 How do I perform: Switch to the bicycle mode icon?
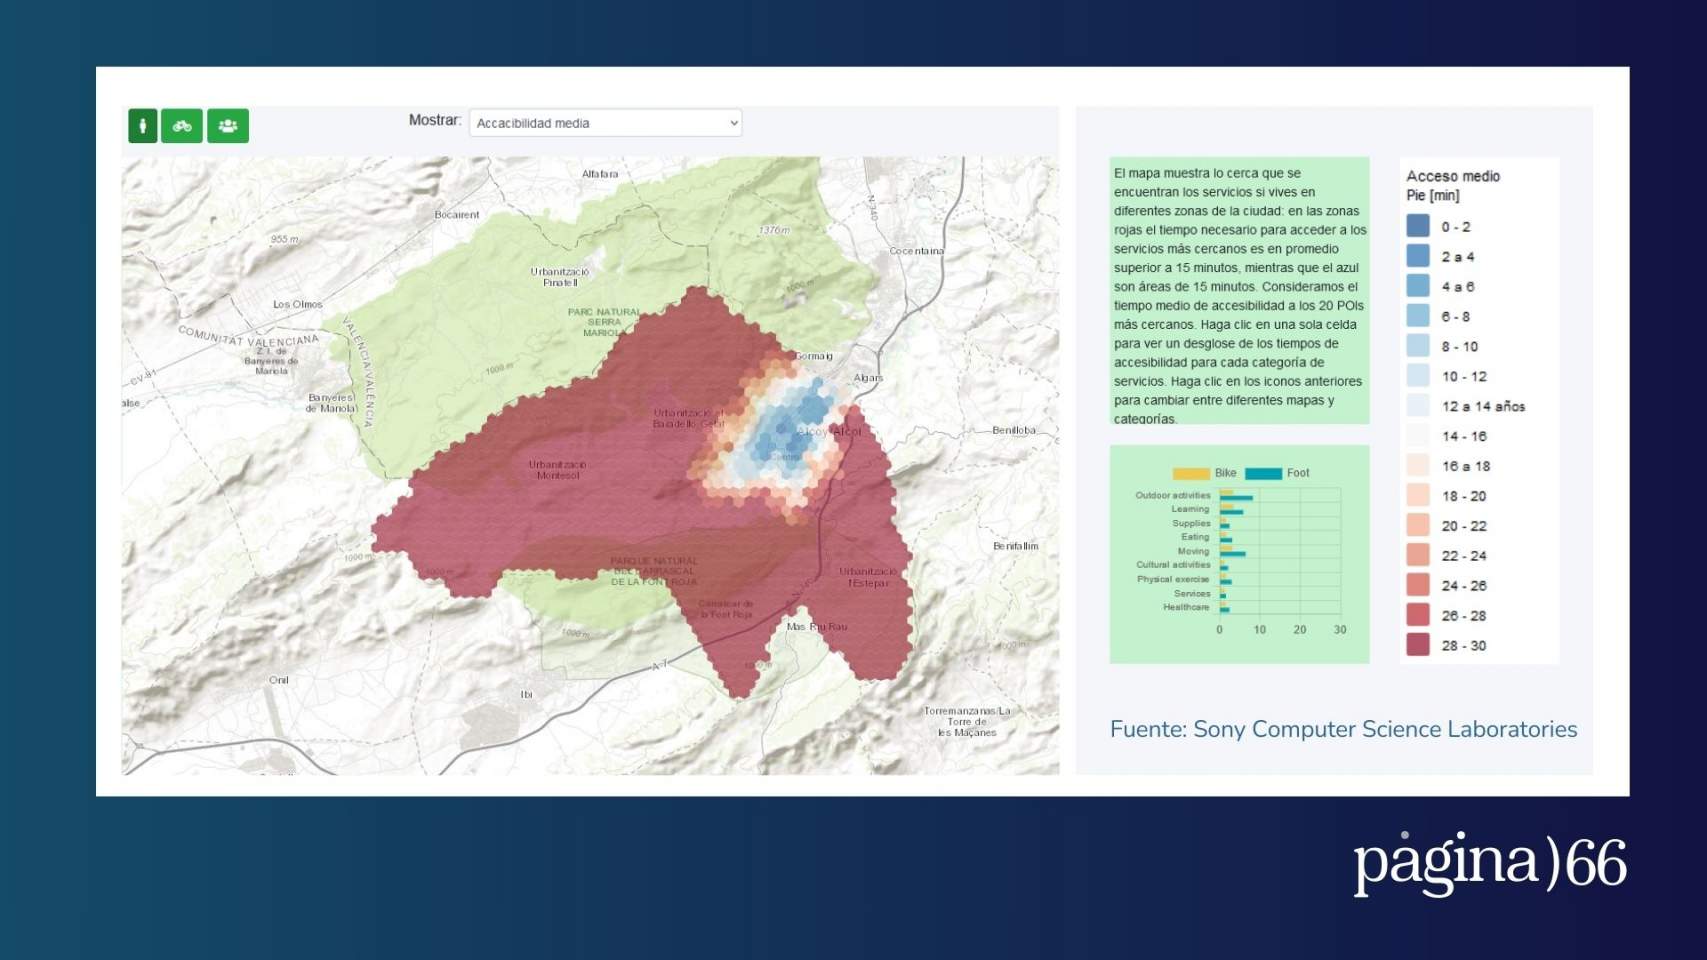[182, 126]
